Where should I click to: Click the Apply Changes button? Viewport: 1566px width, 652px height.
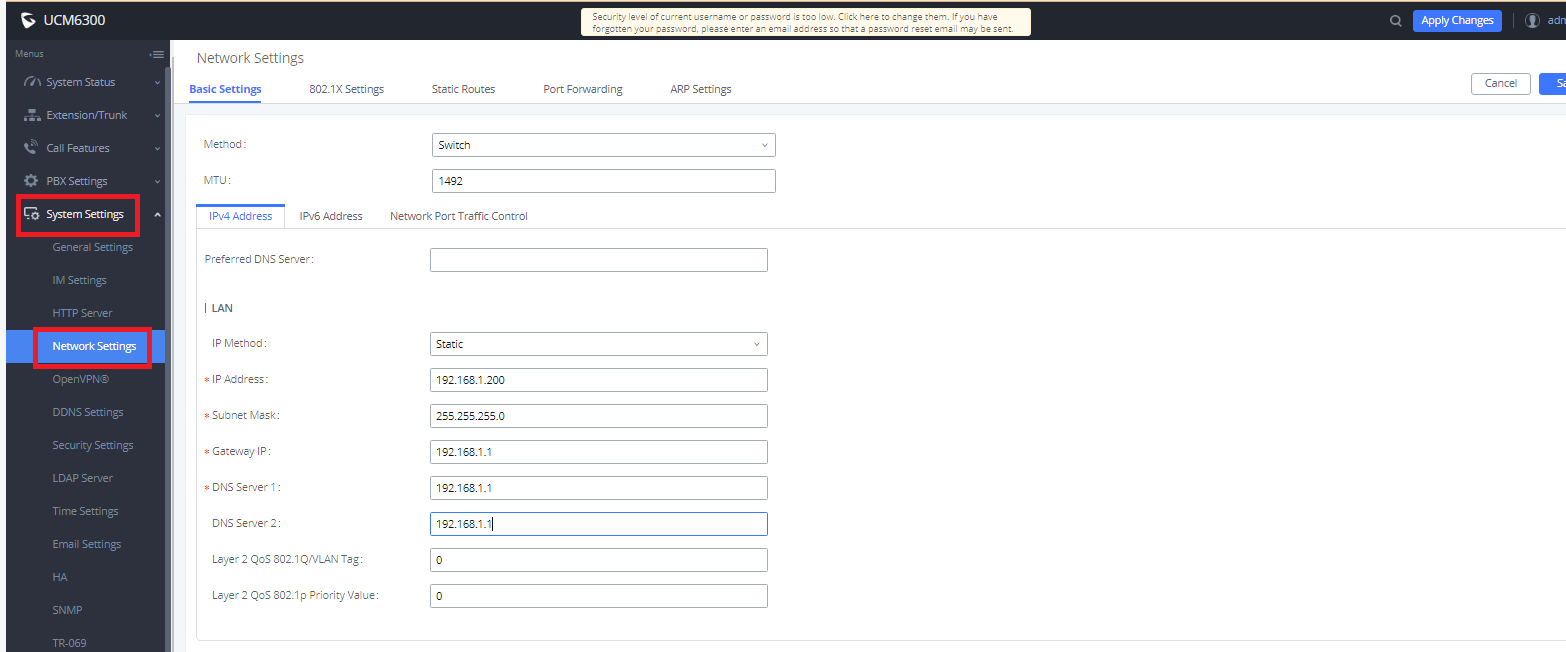click(1457, 20)
